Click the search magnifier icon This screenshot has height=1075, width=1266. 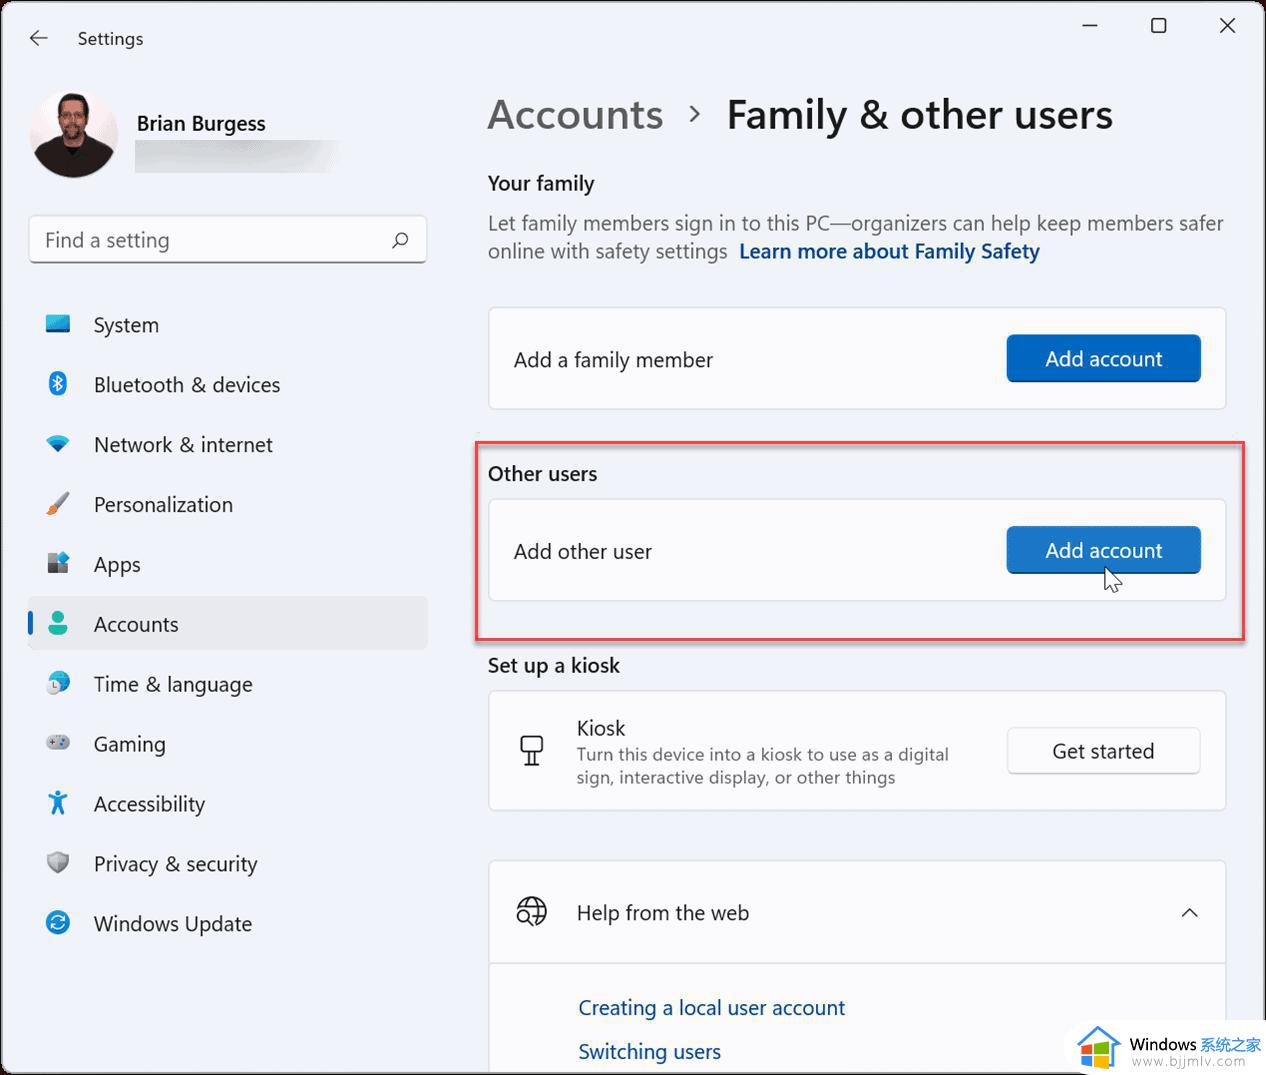(400, 240)
